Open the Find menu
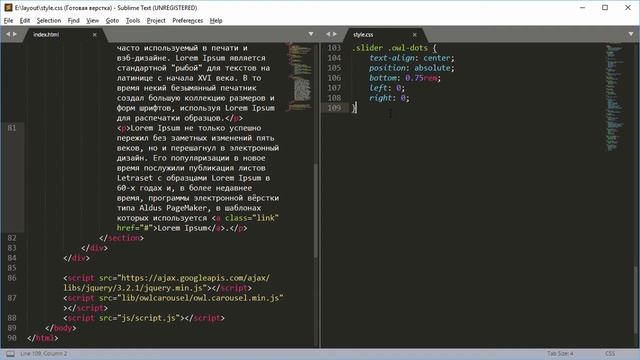 click(73, 20)
